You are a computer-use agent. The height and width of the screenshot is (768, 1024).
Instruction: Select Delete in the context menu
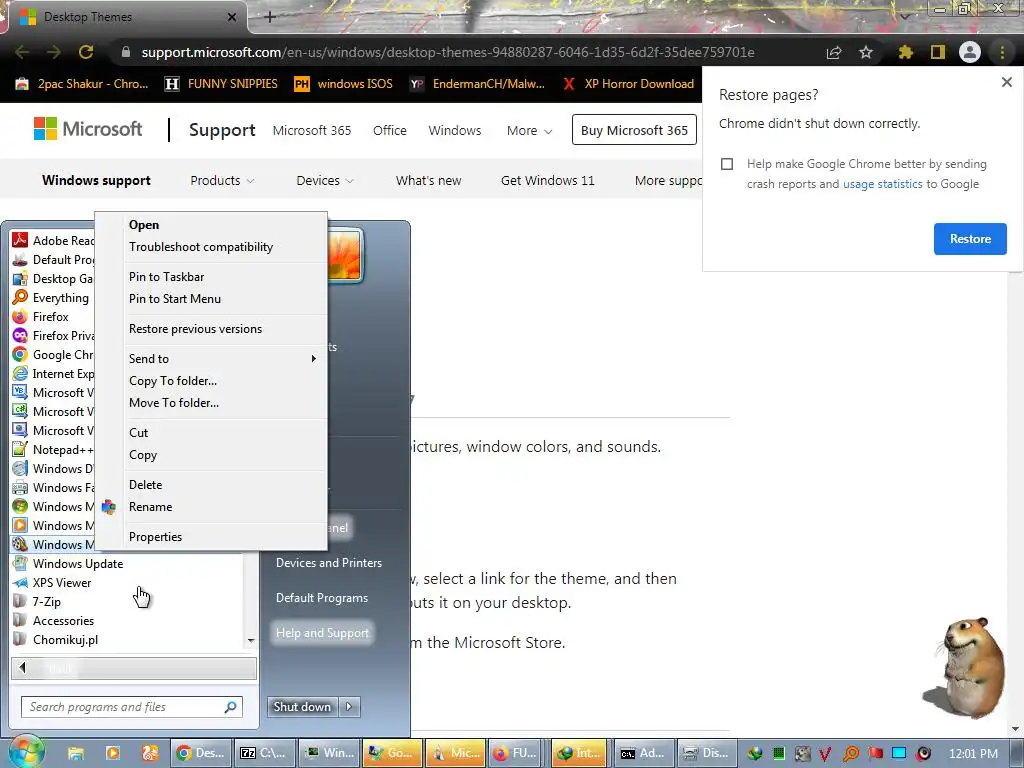[x=222, y=485]
